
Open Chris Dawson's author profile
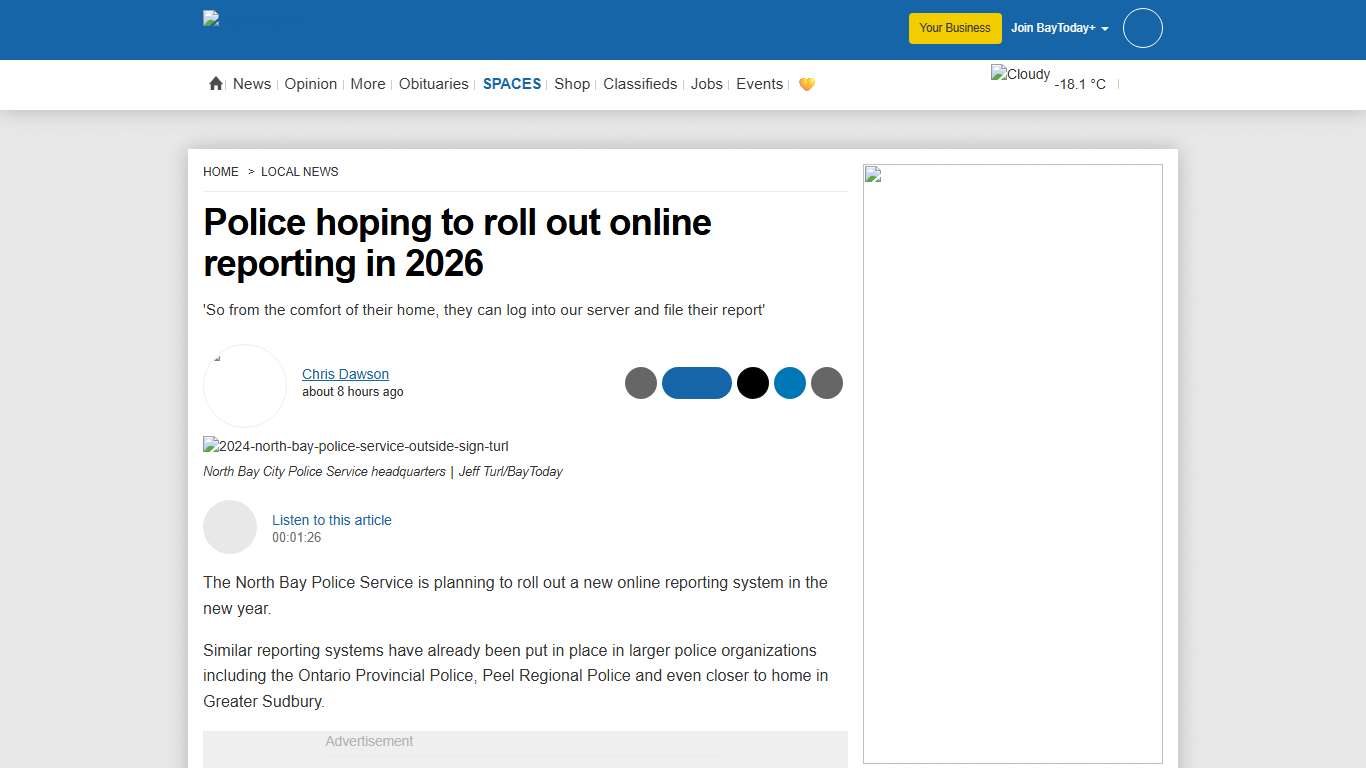tap(345, 374)
